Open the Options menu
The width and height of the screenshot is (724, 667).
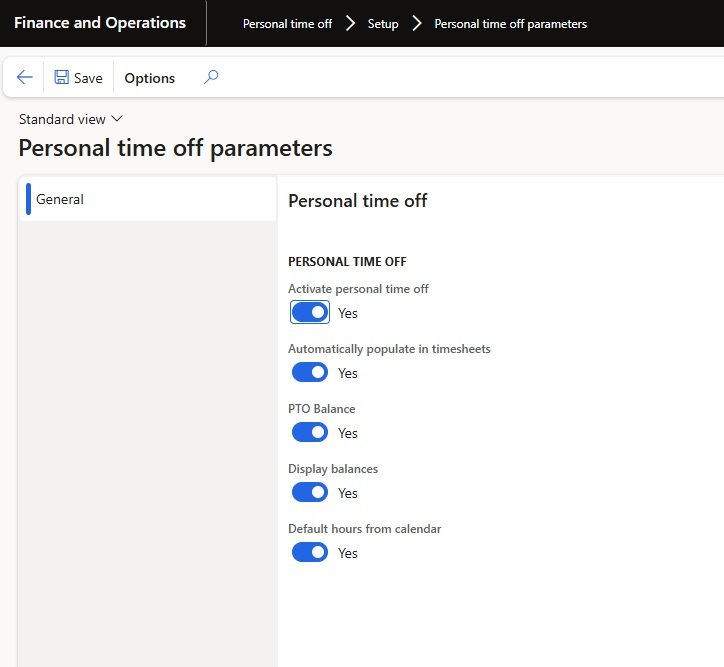pyautogui.click(x=149, y=78)
